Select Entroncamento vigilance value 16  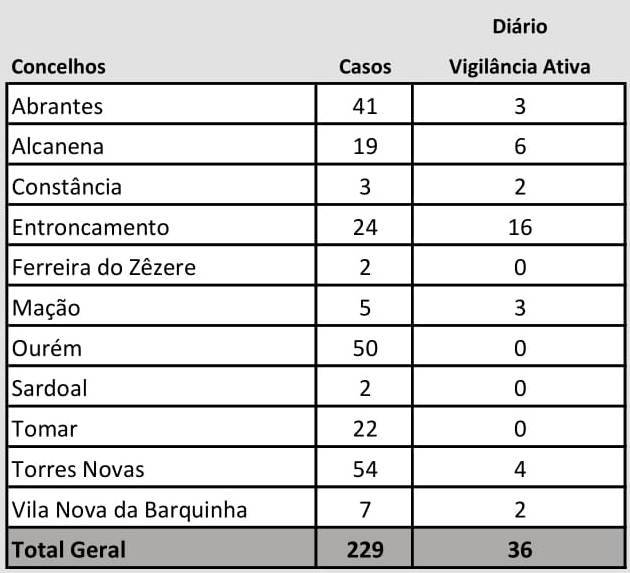pos(520,227)
